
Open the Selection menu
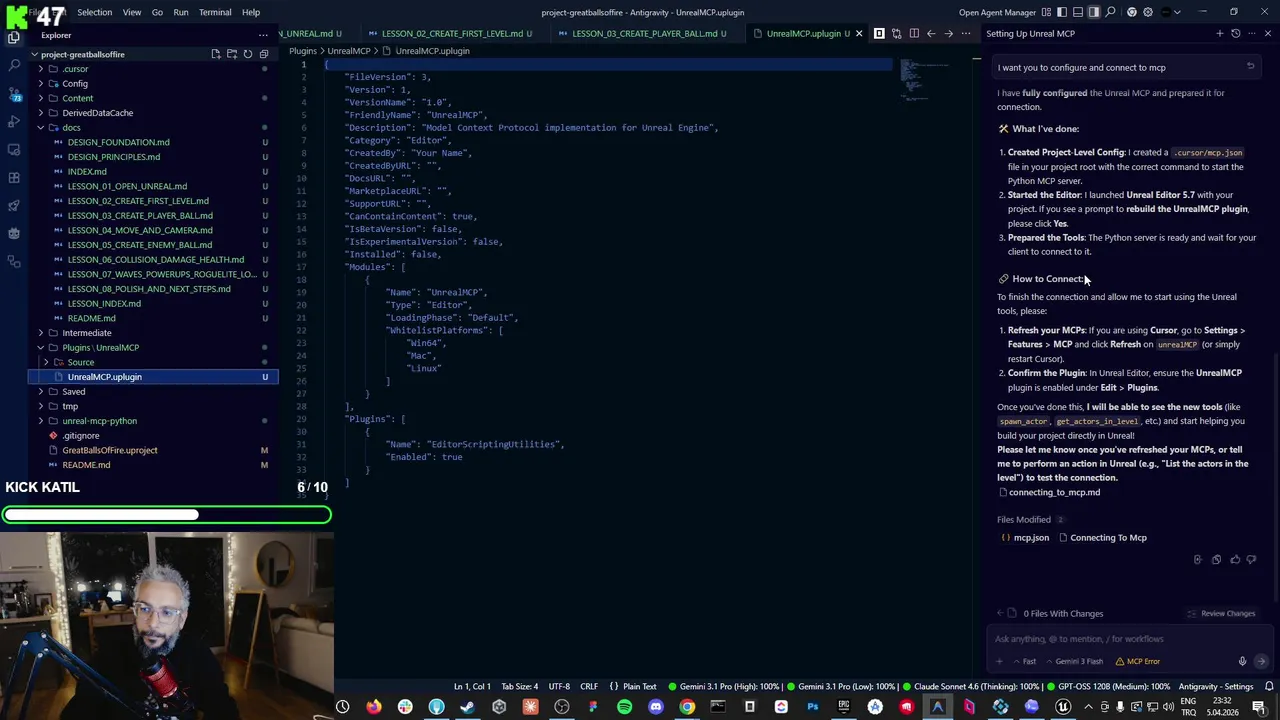[x=94, y=12]
